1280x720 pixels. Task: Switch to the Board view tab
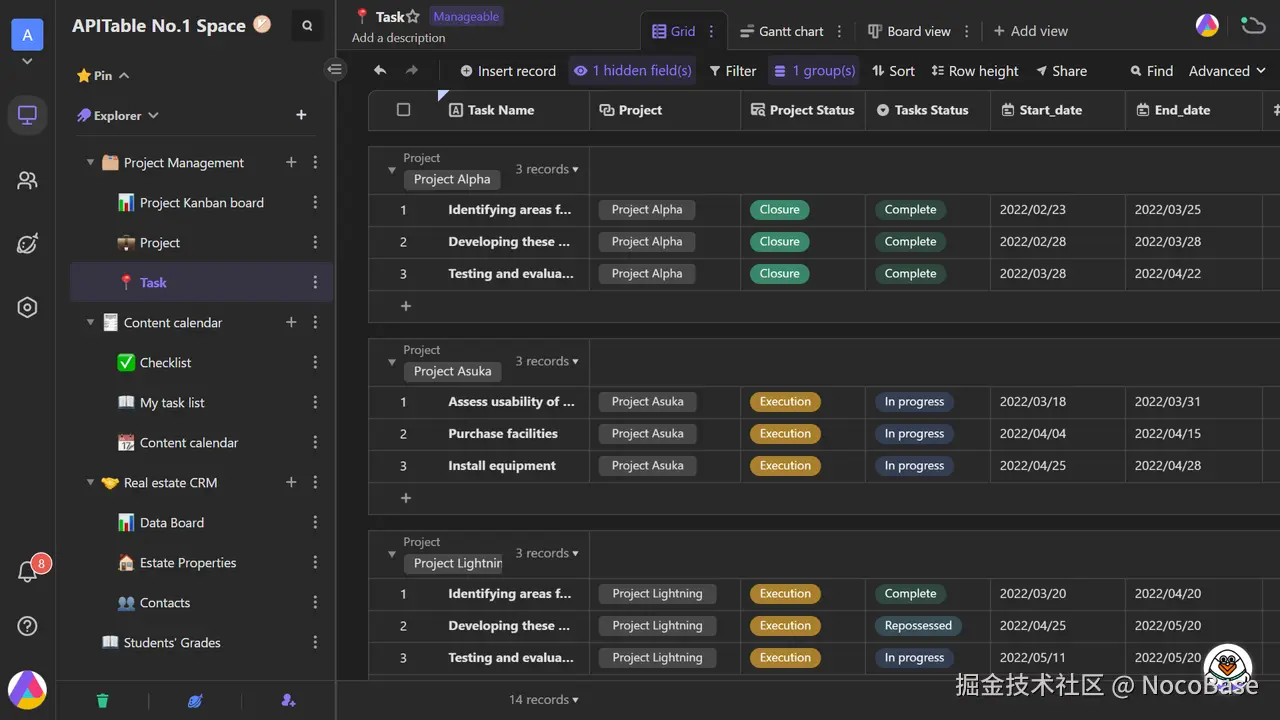pos(908,31)
